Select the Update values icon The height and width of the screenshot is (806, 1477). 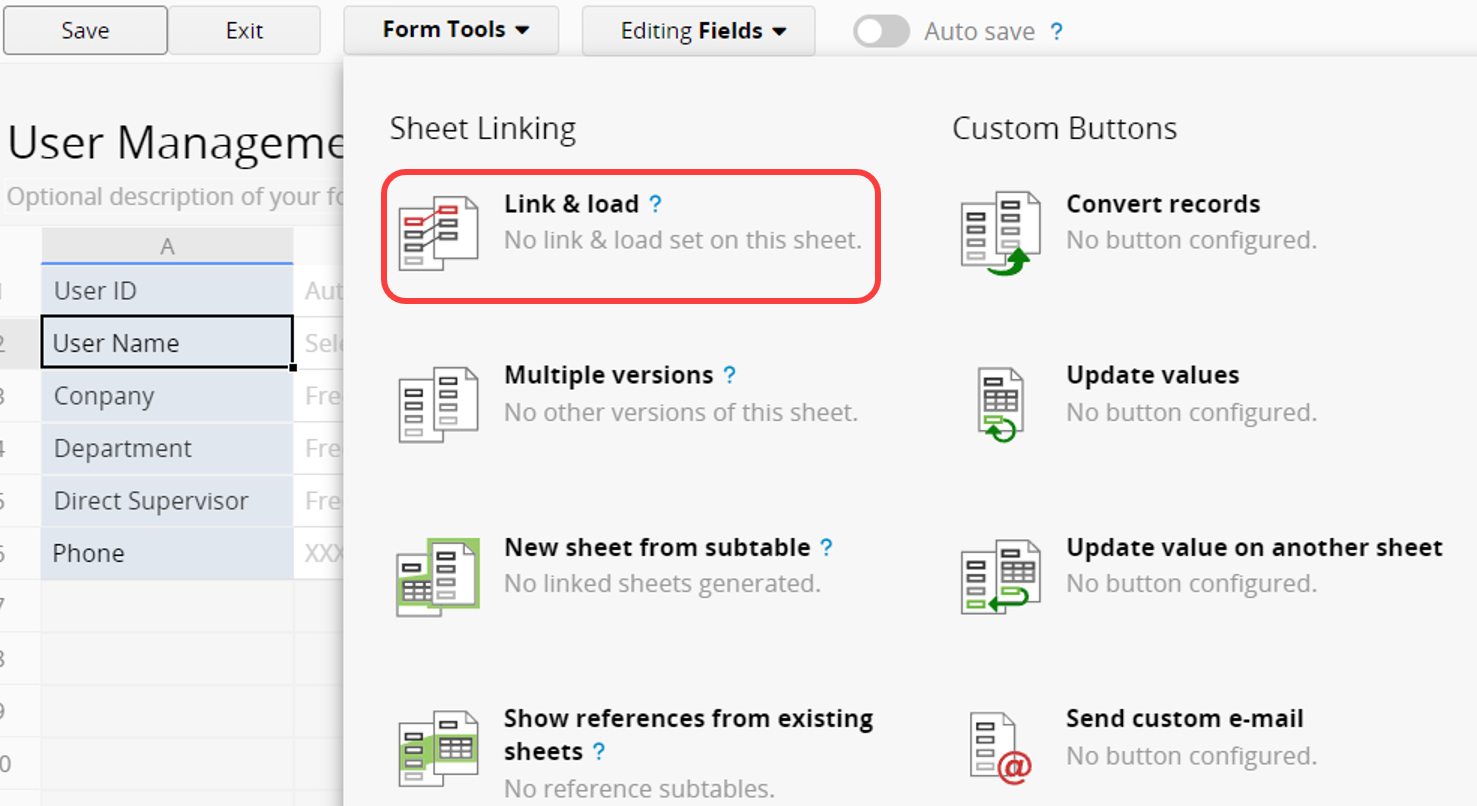coord(1000,405)
